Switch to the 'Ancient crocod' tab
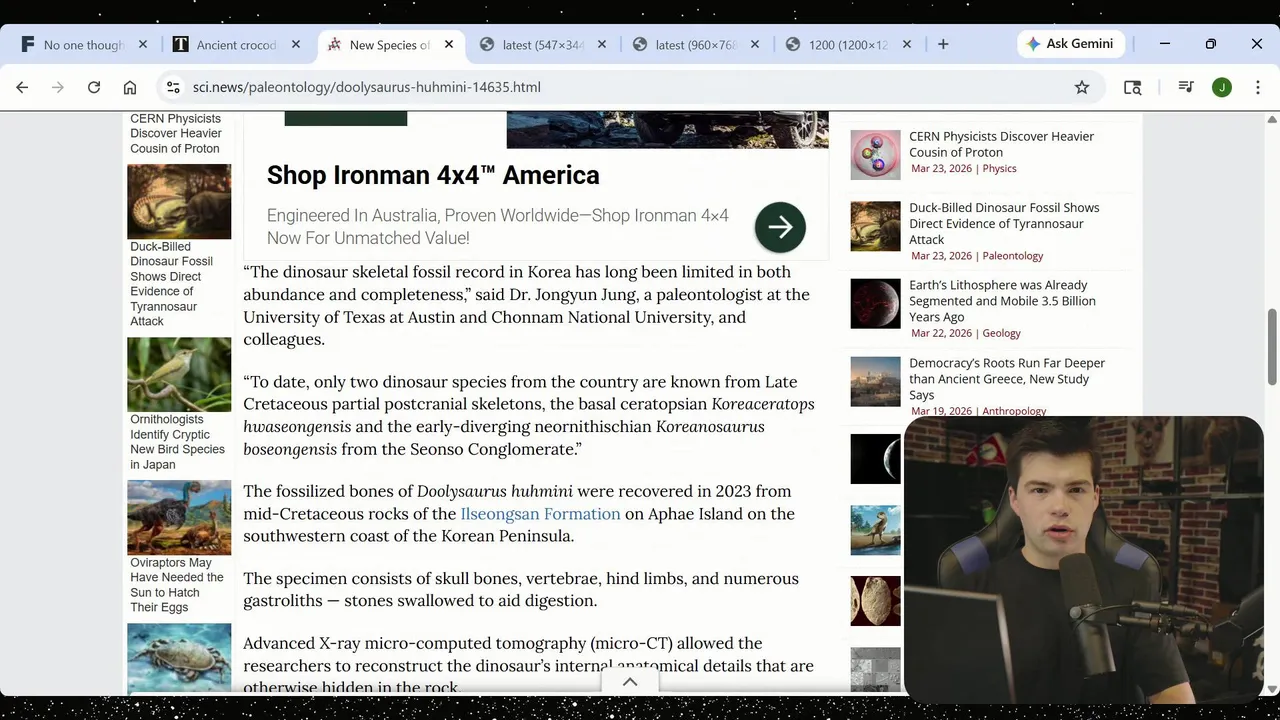The height and width of the screenshot is (720, 1280). (237, 44)
